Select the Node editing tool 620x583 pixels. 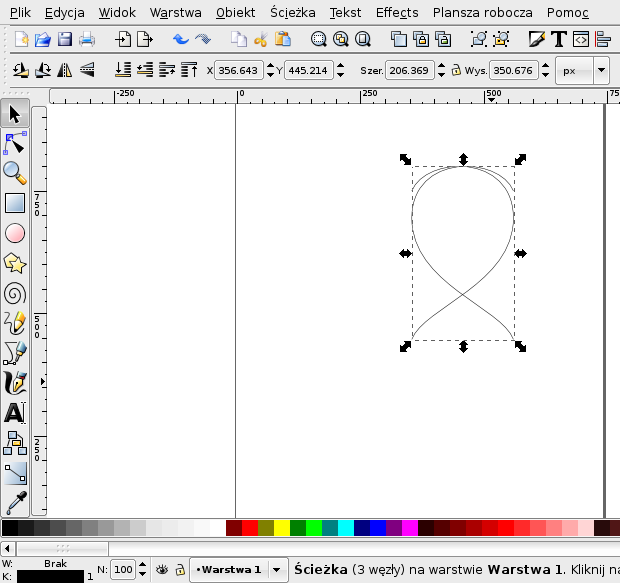[14, 143]
